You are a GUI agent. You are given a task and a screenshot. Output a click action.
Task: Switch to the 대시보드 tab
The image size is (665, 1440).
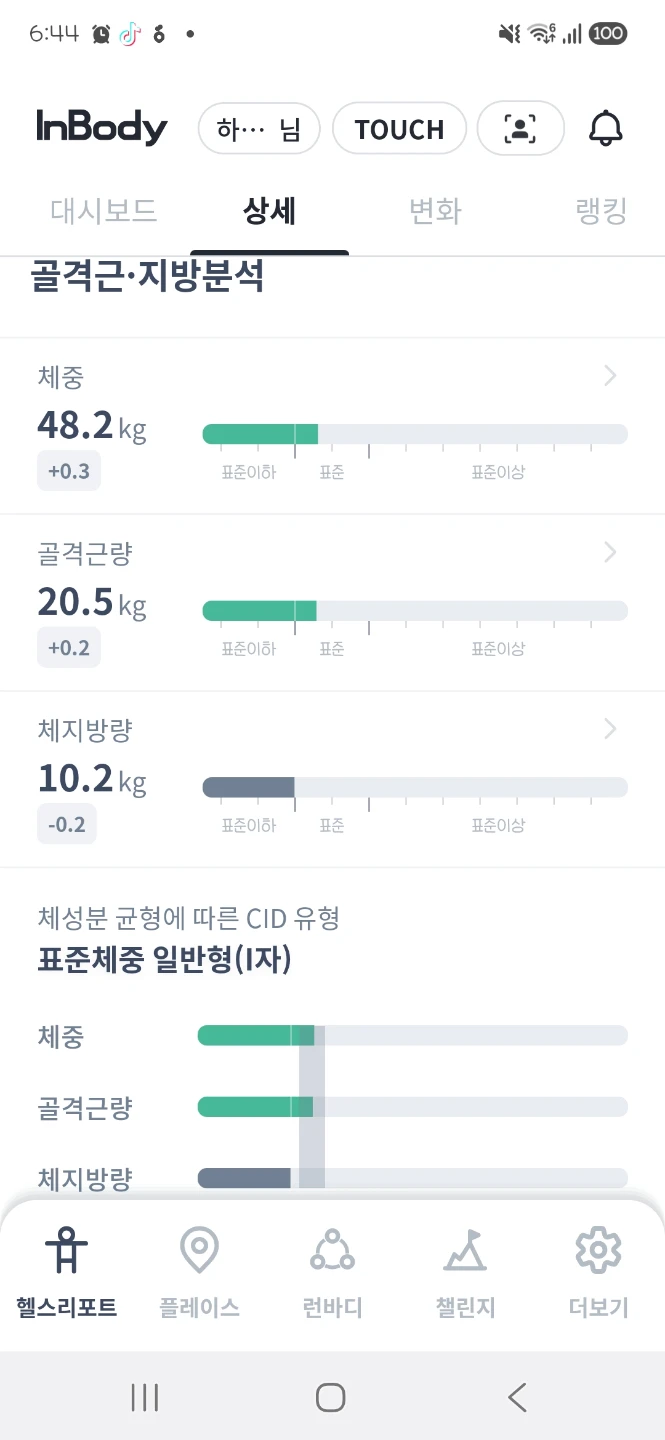pos(103,211)
